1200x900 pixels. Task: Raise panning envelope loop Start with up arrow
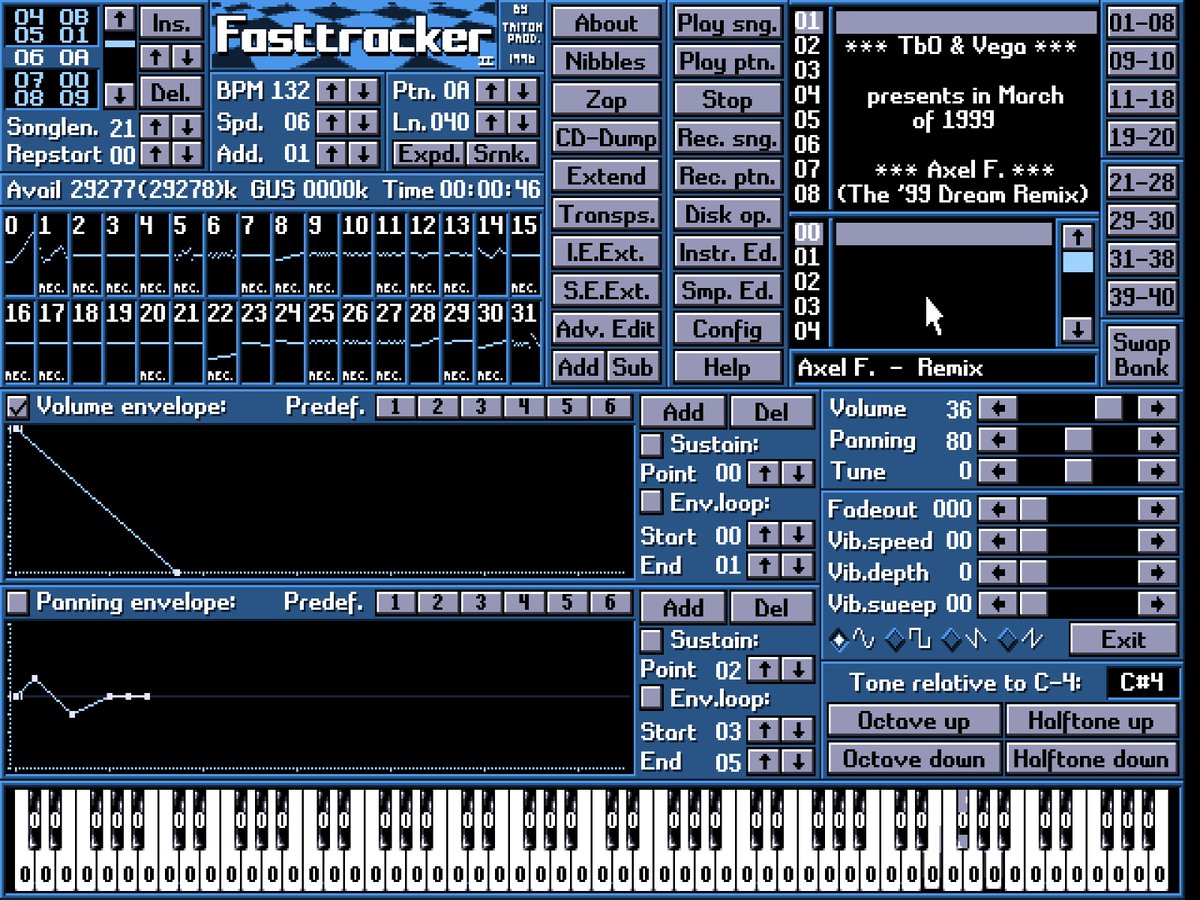(764, 731)
